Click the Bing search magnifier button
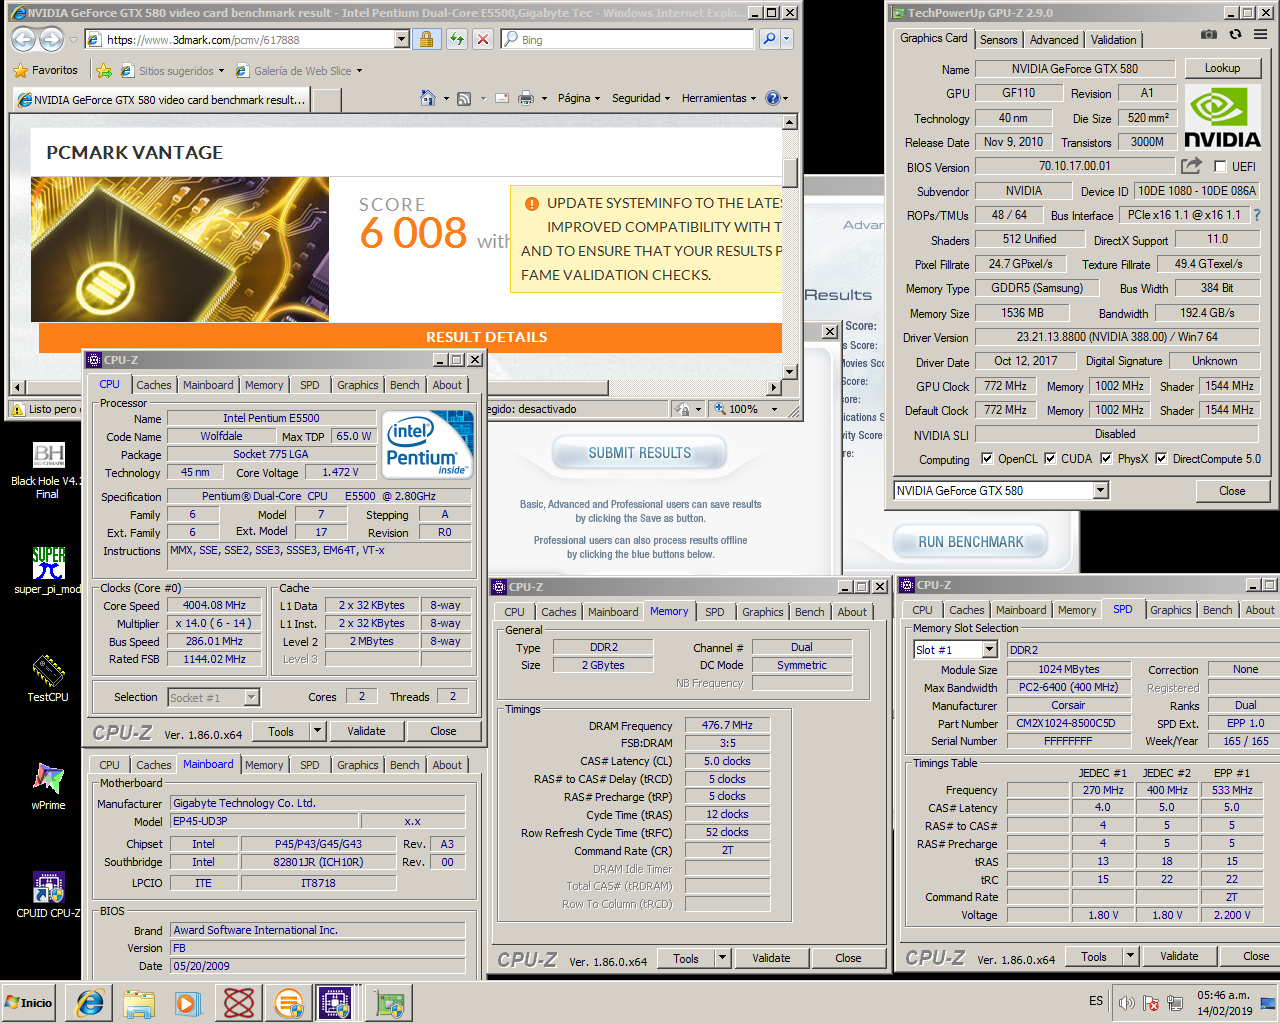The width and height of the screenshot is (1280, 1024). (768, 39)
